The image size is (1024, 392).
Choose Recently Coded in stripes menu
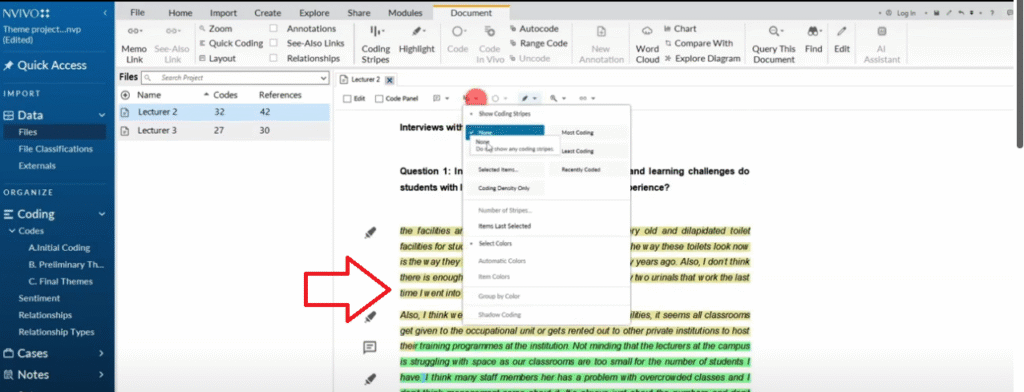pos(589,170)
